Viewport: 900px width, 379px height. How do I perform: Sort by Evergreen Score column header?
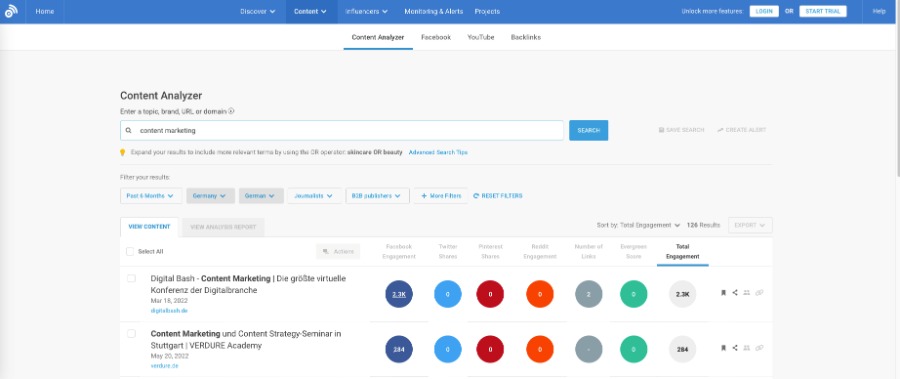tap(634, 252)
